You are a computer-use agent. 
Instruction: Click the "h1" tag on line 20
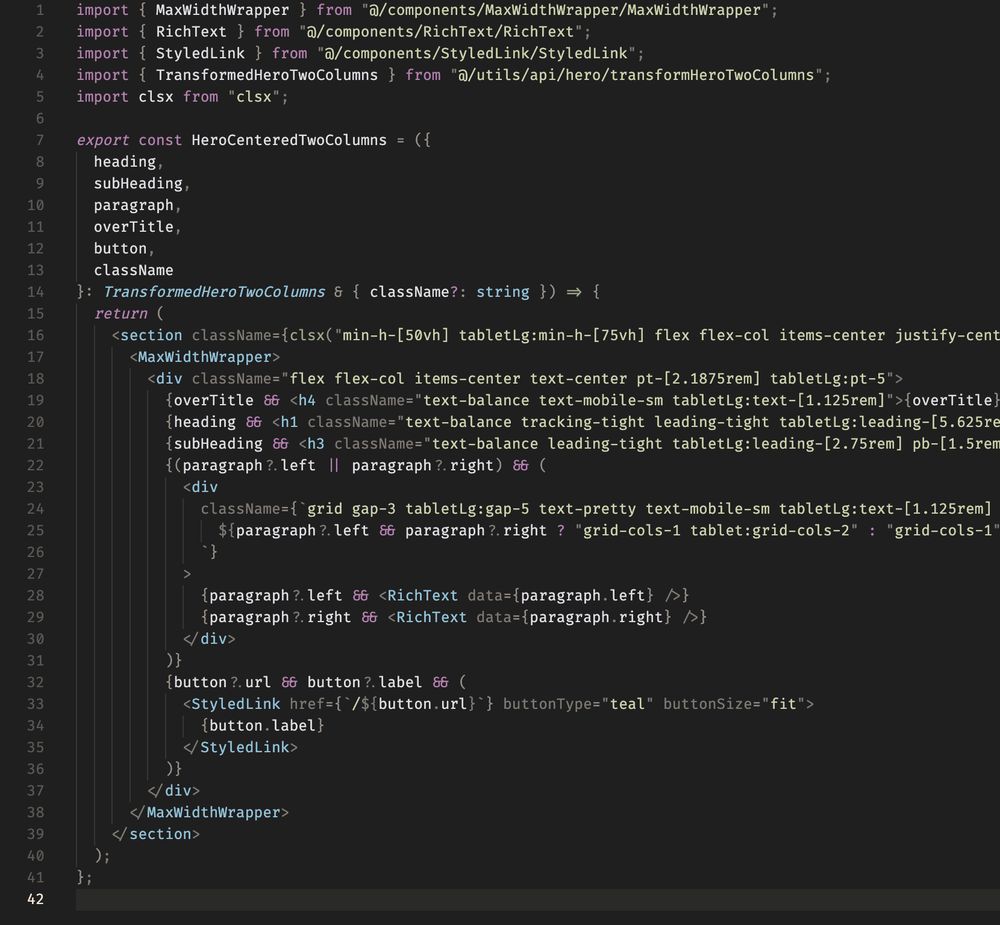click(x=289, y=422)
